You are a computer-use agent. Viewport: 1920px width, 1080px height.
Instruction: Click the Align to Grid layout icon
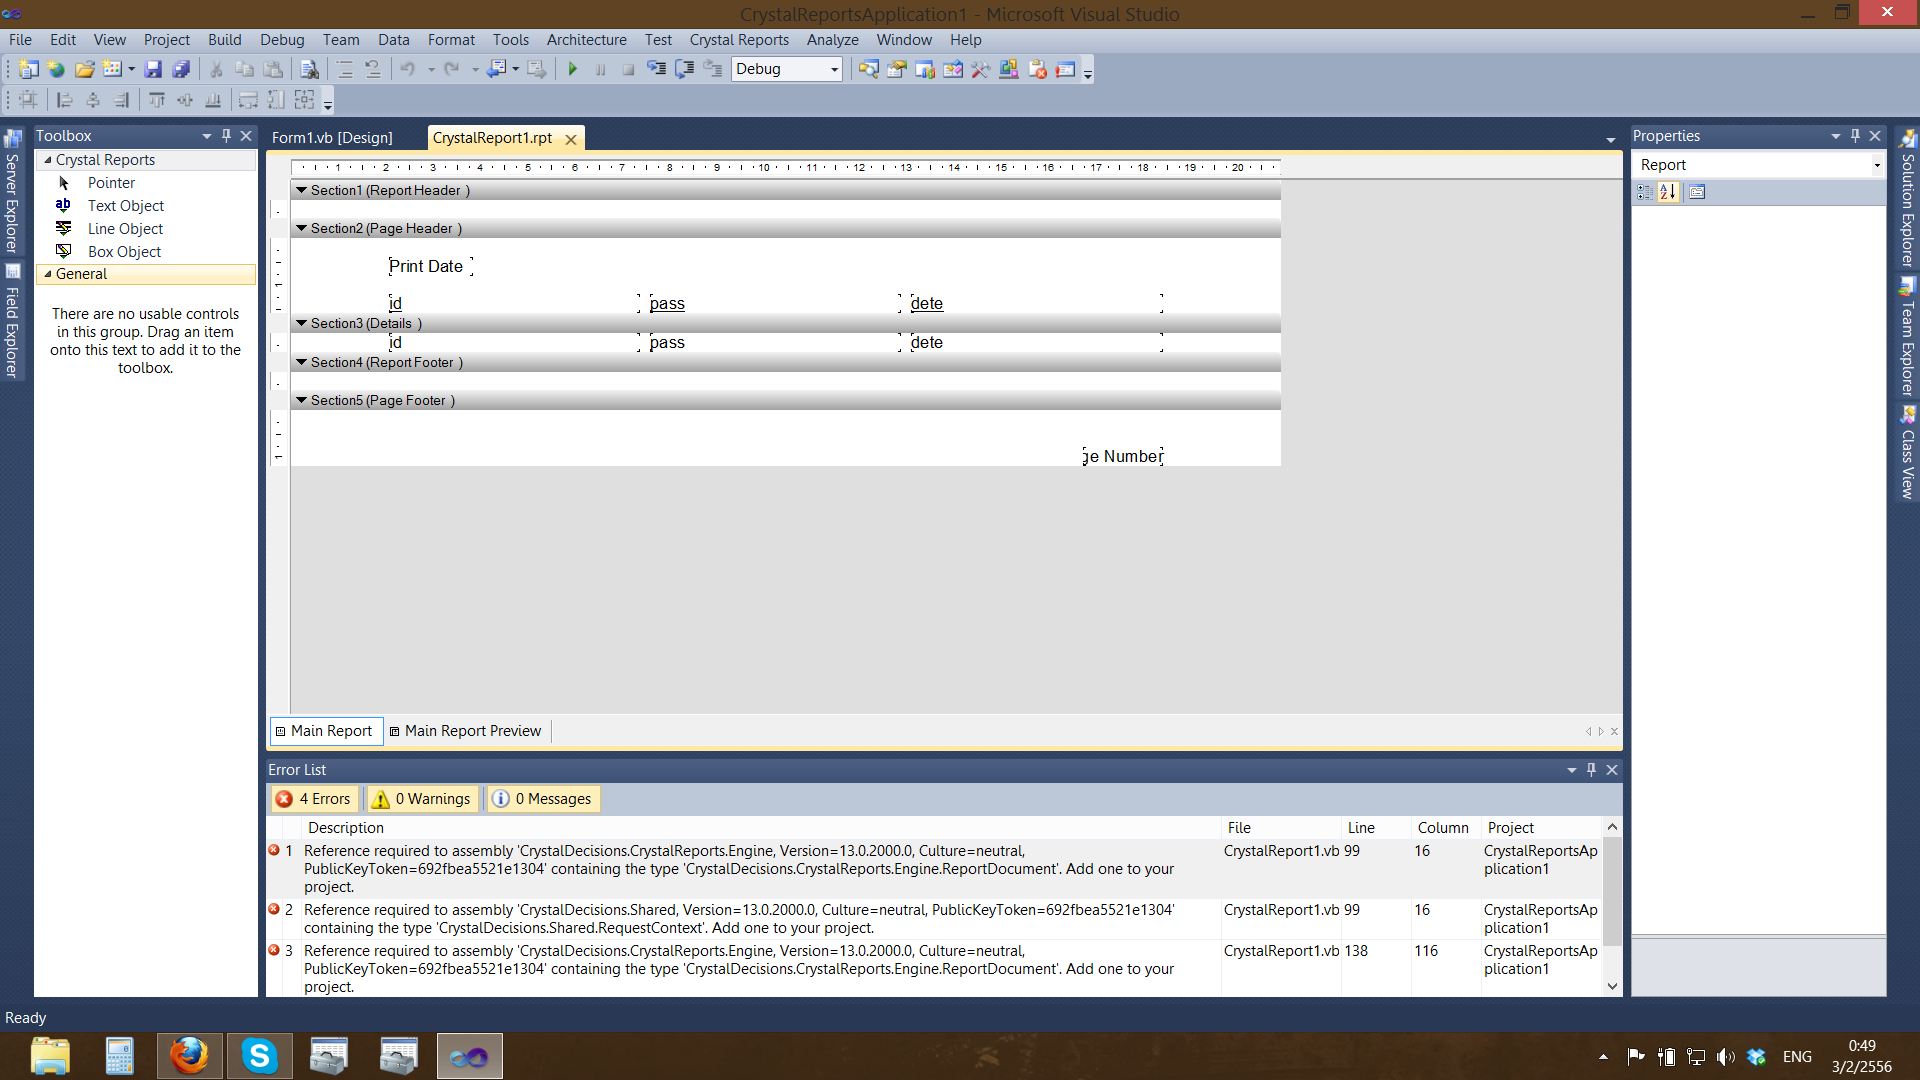click(28, 100)
